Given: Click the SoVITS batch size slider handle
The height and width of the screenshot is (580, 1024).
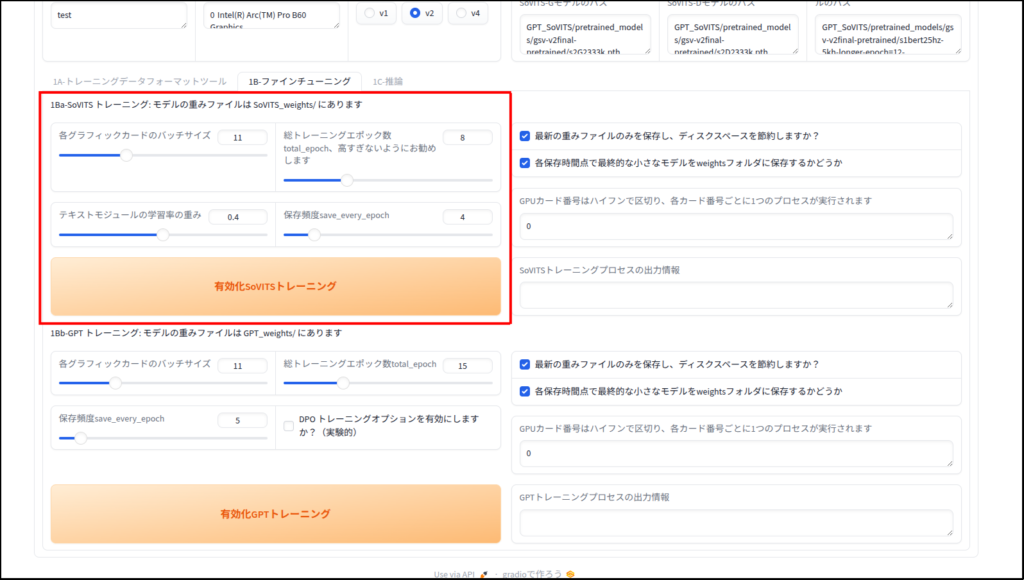Looking at the screenshot, I should [x=126, y=155].
